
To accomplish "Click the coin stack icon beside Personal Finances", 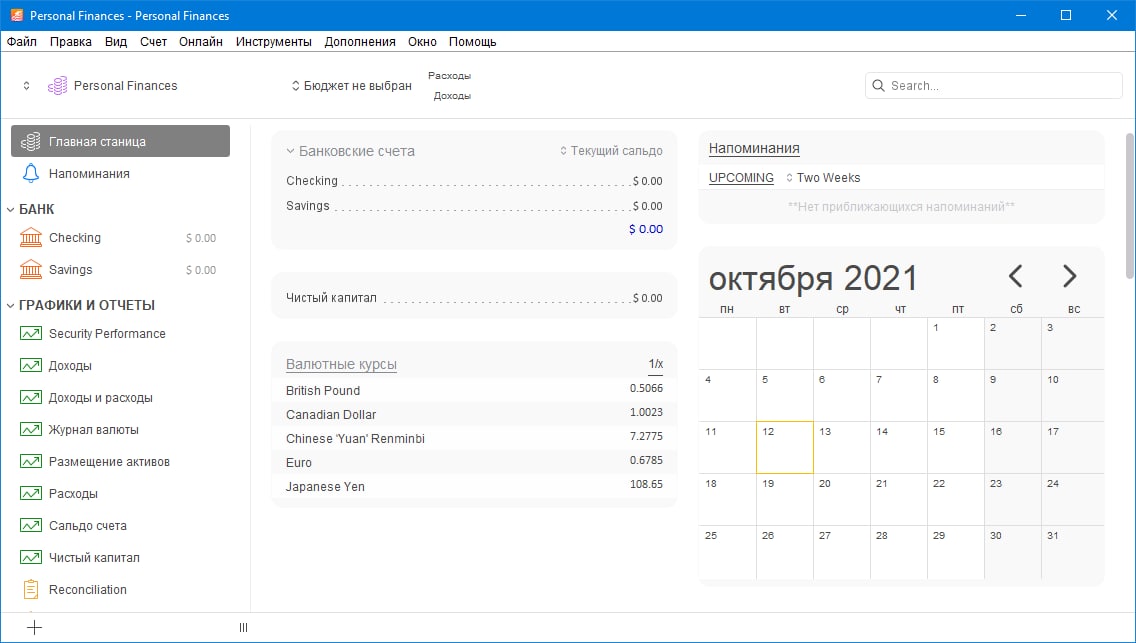I will (x=57, y=85).
